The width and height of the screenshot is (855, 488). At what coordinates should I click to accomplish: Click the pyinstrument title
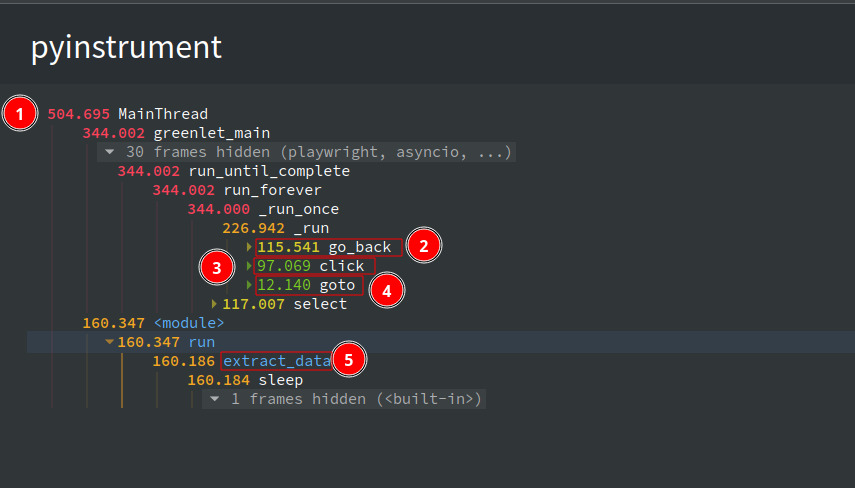tap(127, 47)
